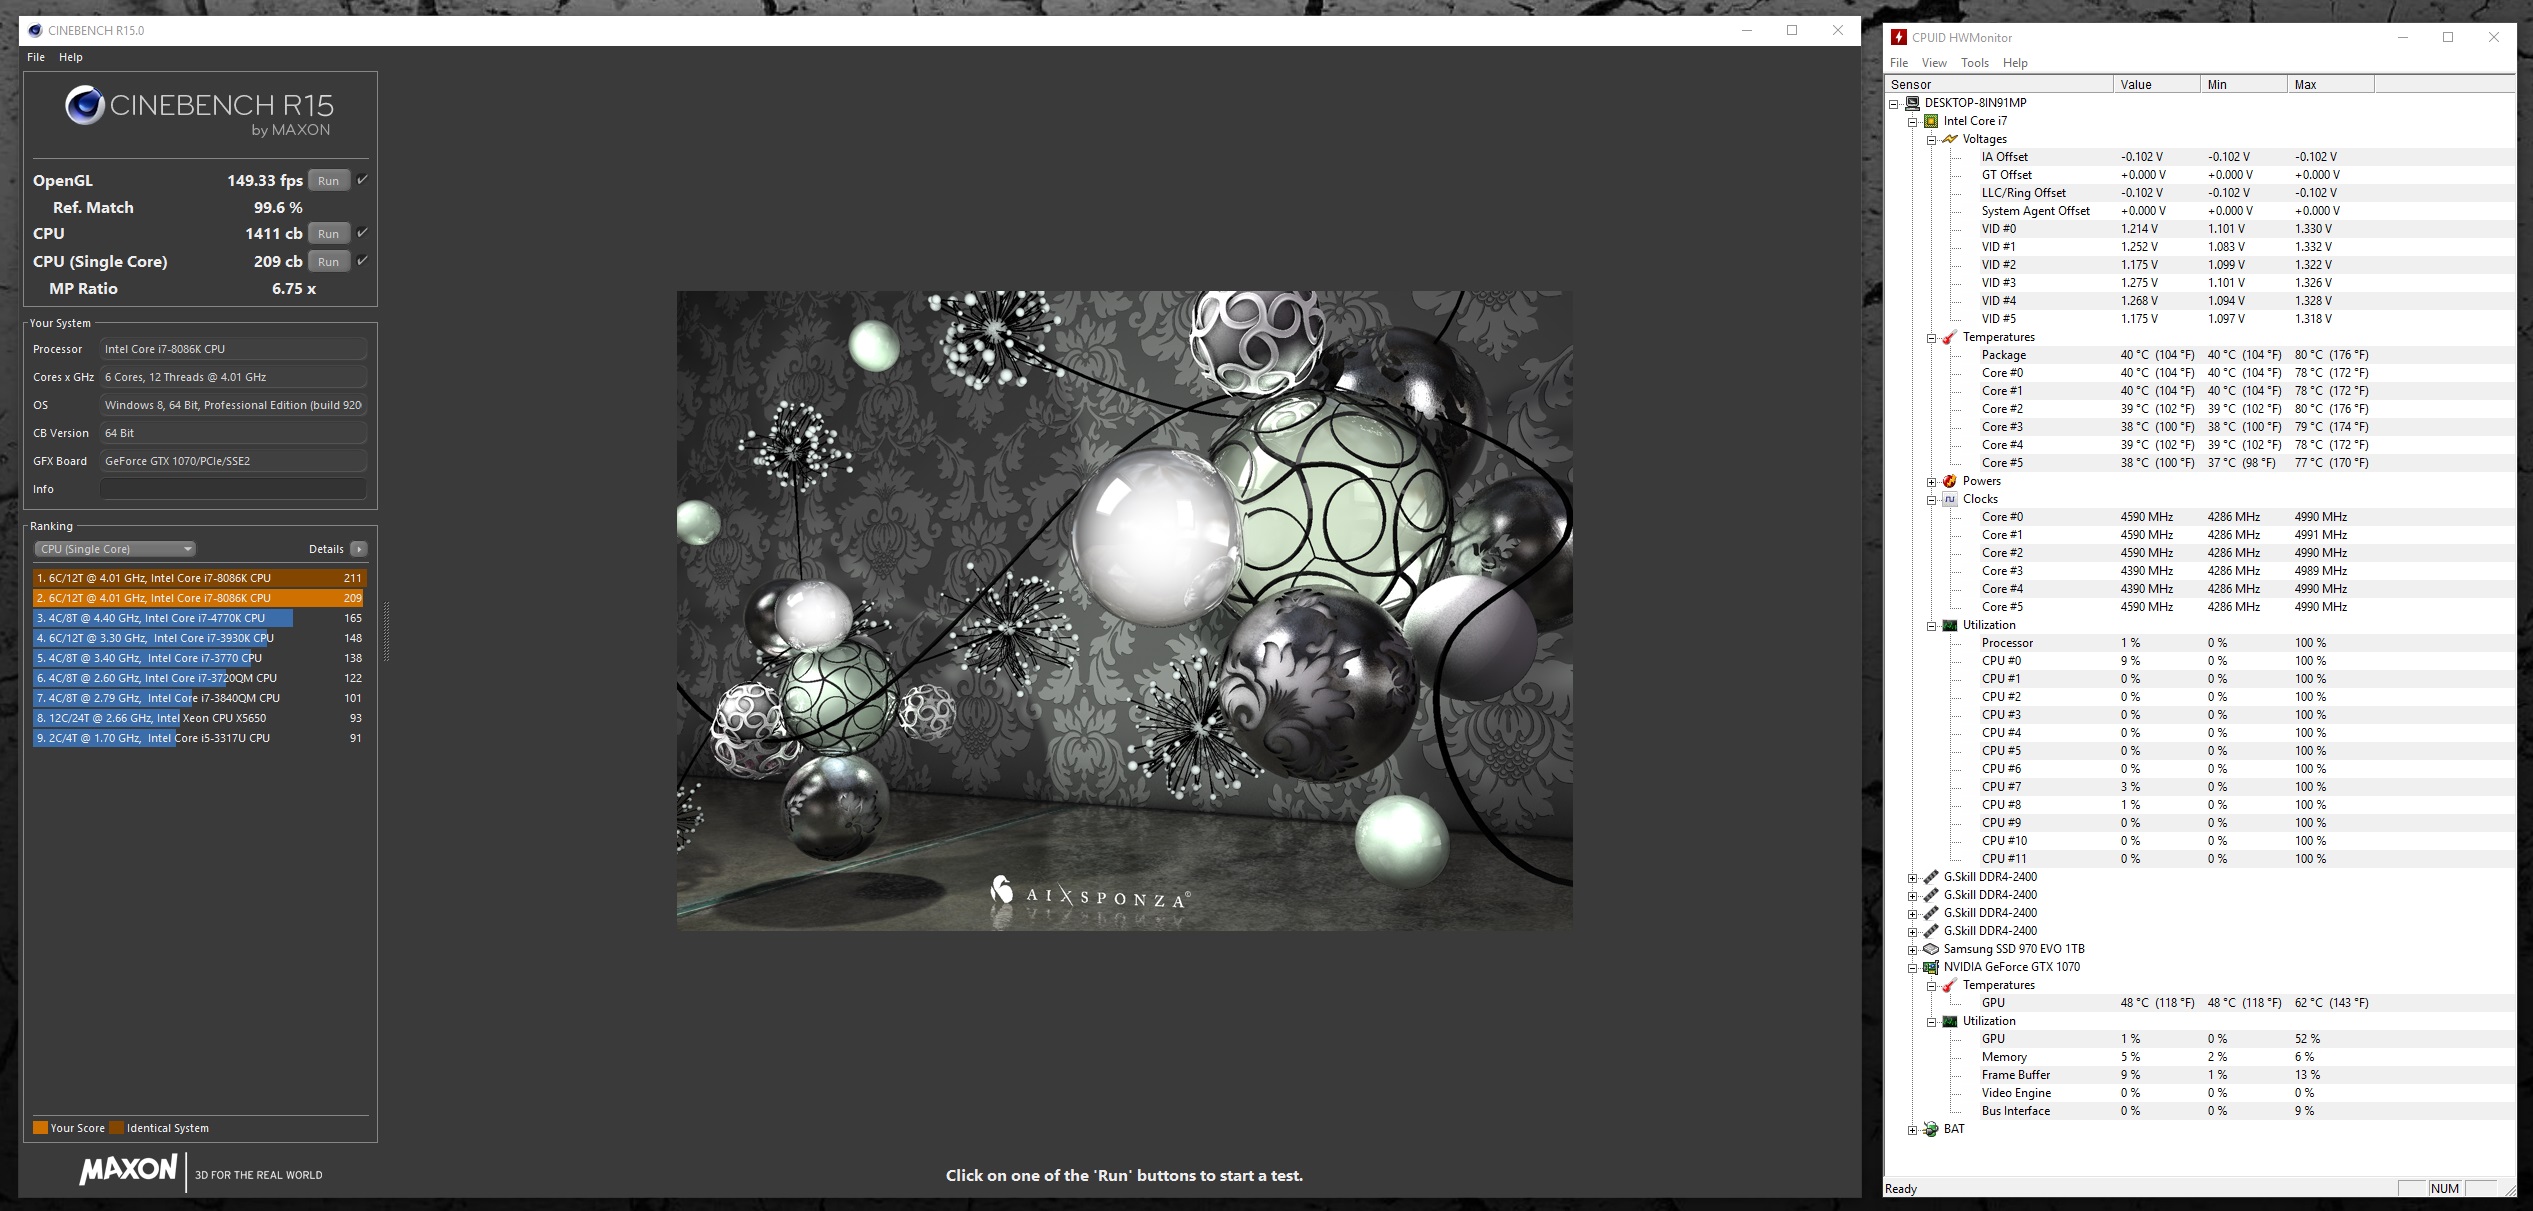Select the Intel Core i7-4770K ranking row
This screenshot has height=1211, width=2533.
coord(199,618)
